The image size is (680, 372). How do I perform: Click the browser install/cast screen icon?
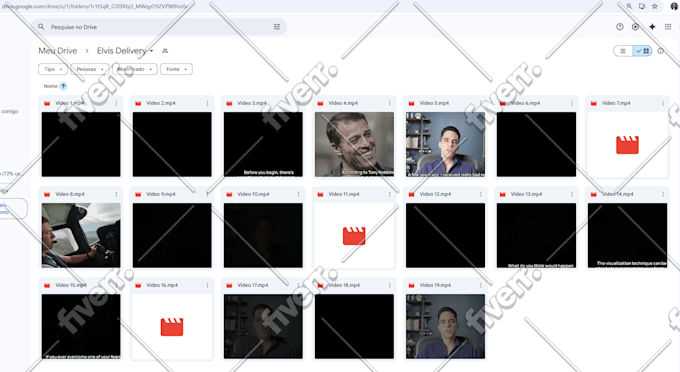point(642,6)
